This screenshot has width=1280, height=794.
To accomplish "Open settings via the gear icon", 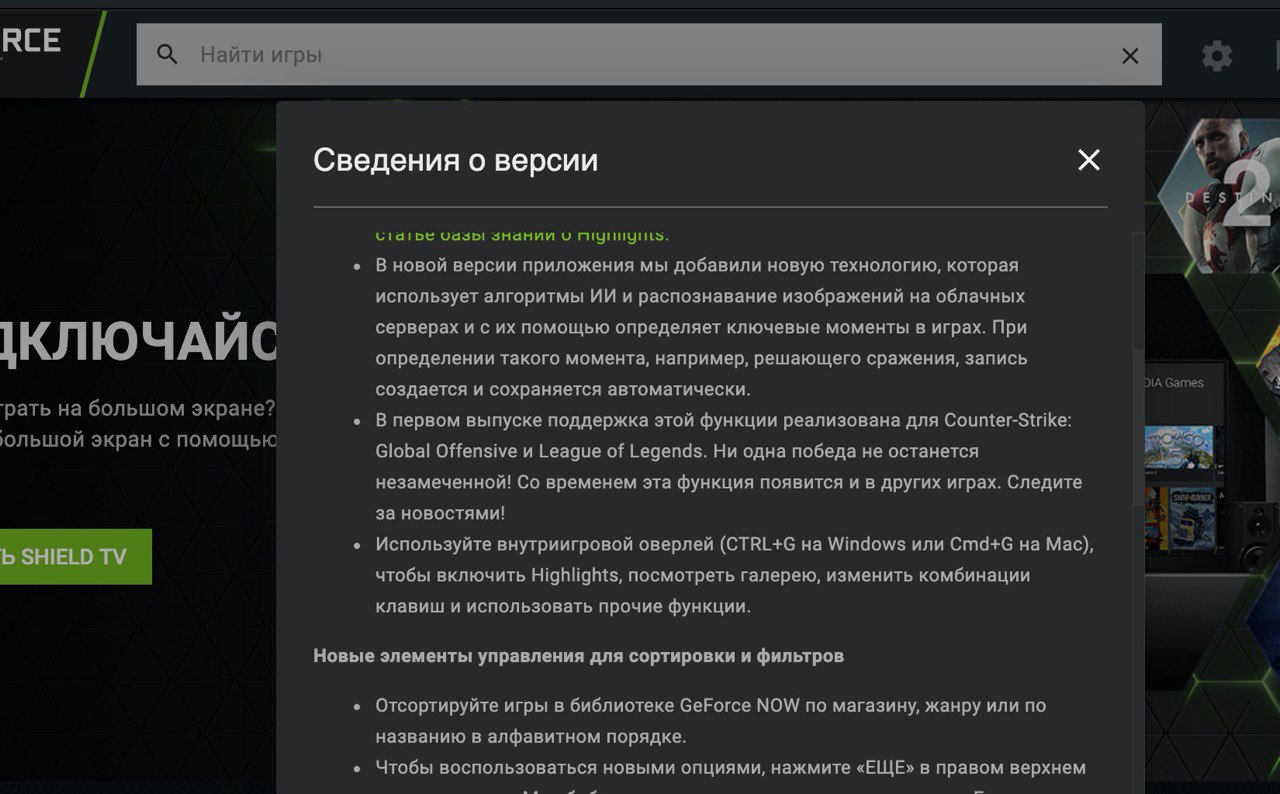I will 1217,56.
